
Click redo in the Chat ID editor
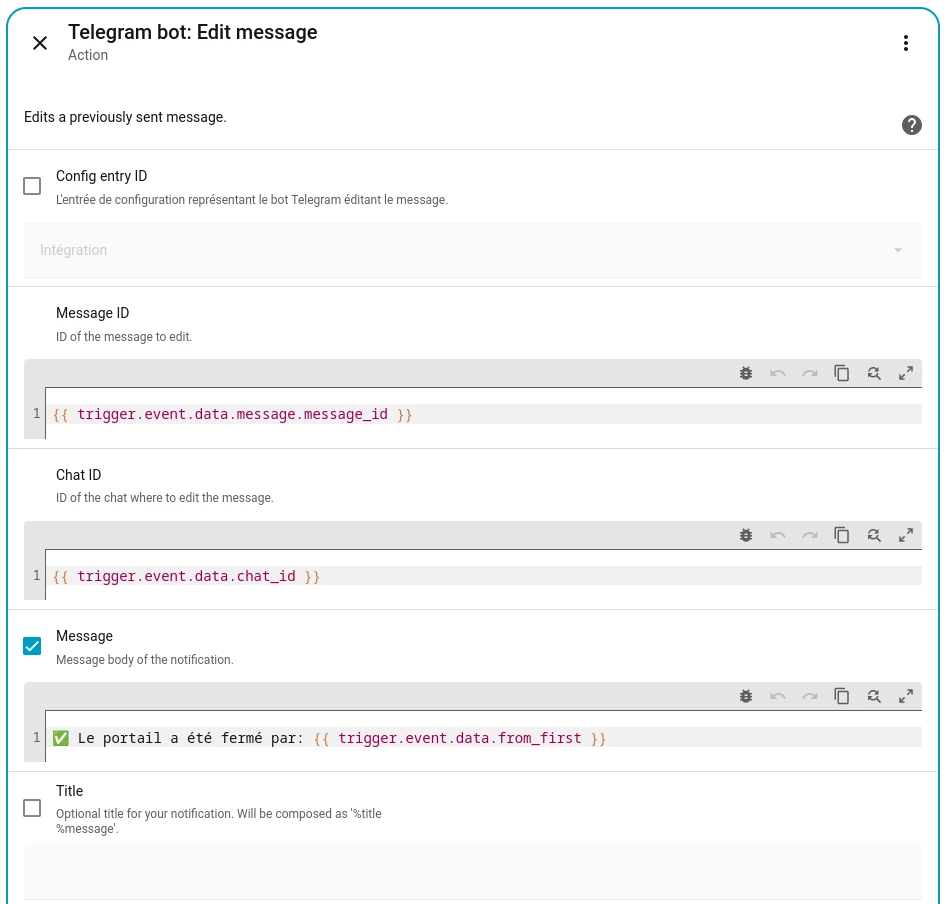810,535
